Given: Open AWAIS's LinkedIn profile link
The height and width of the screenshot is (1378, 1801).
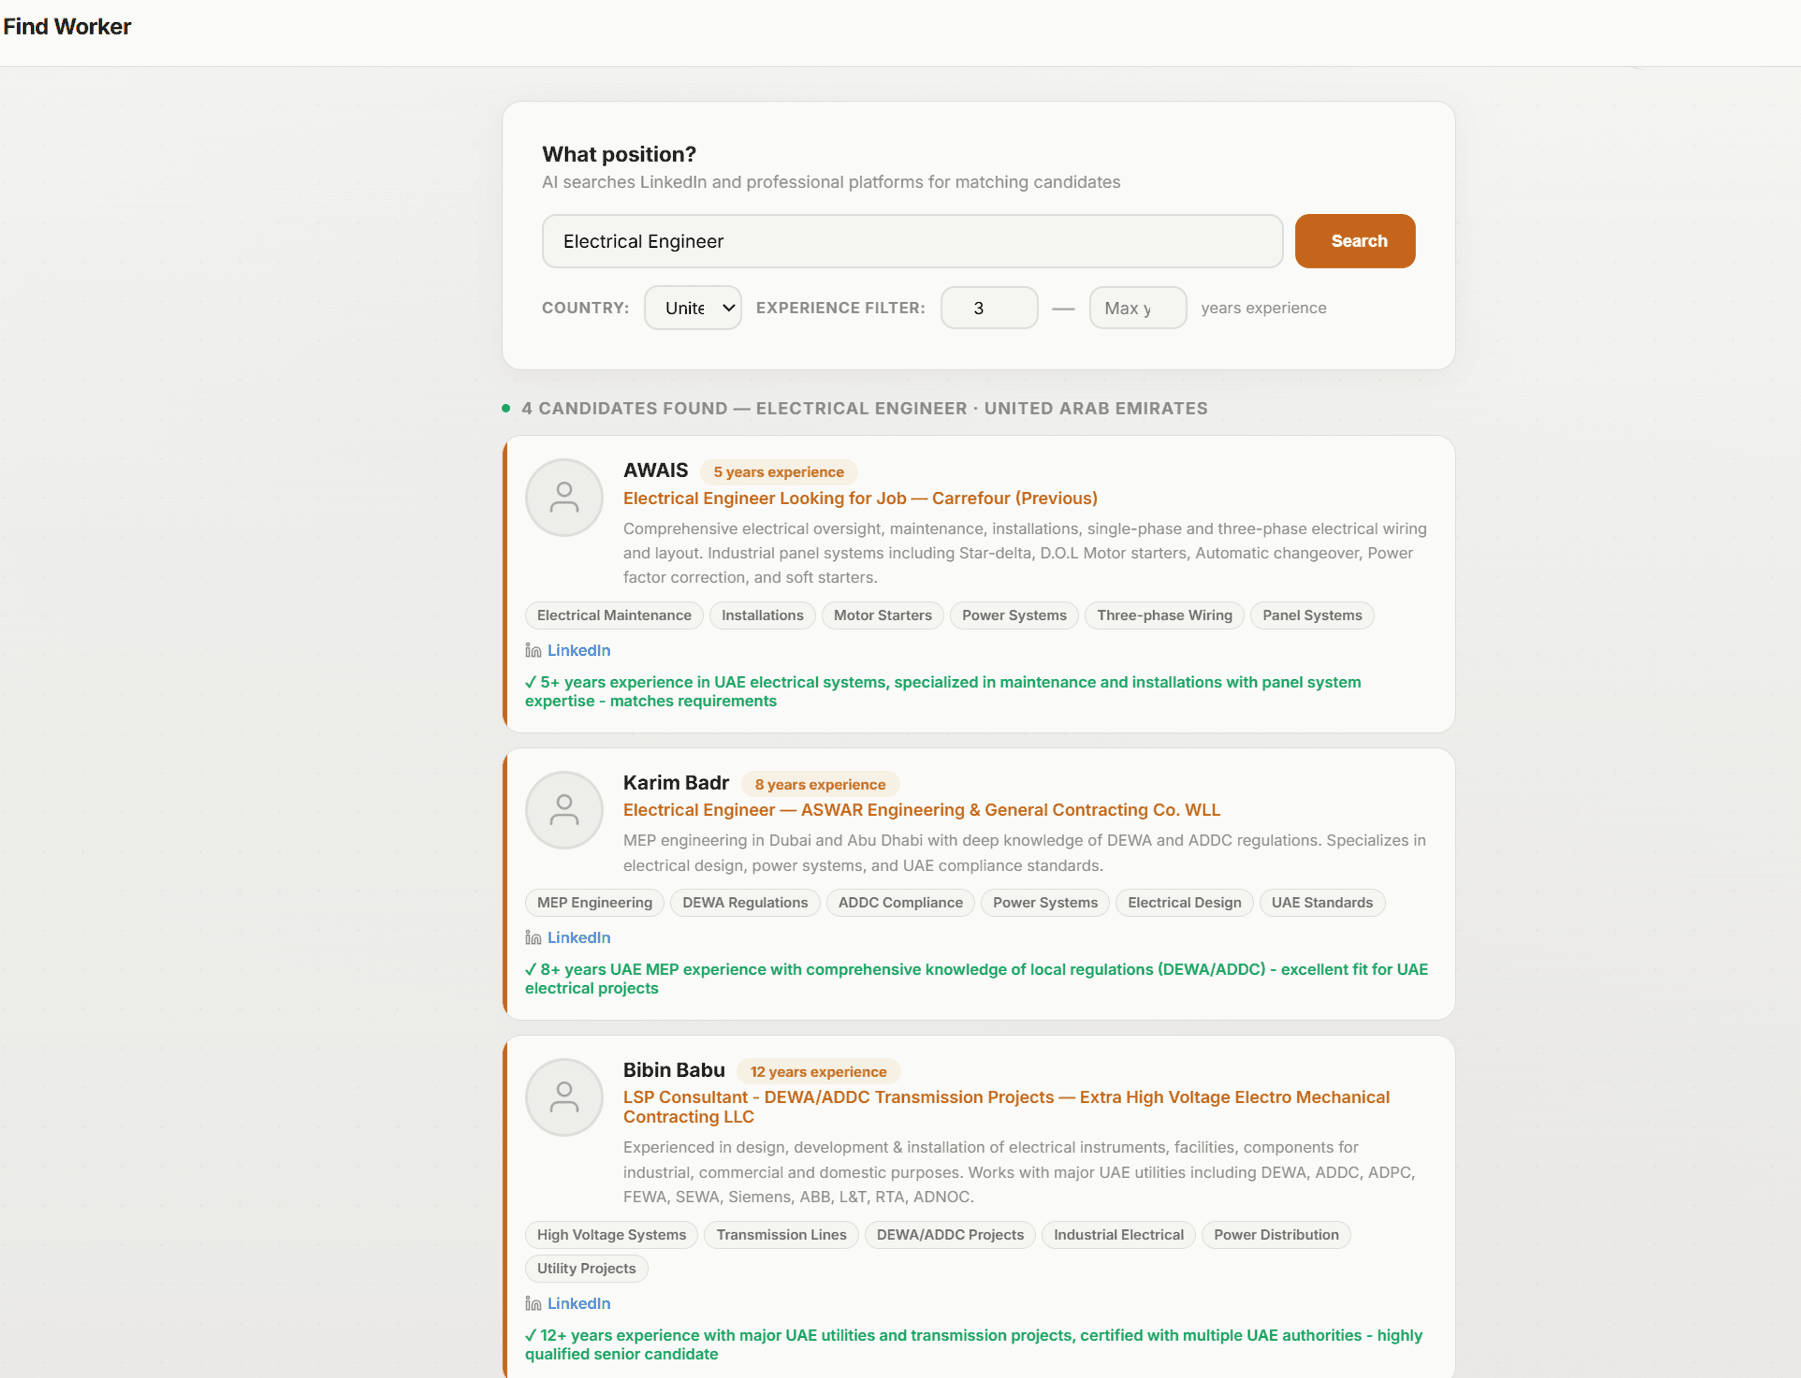Looking at the screenshot, I should (x=578, y=651).
